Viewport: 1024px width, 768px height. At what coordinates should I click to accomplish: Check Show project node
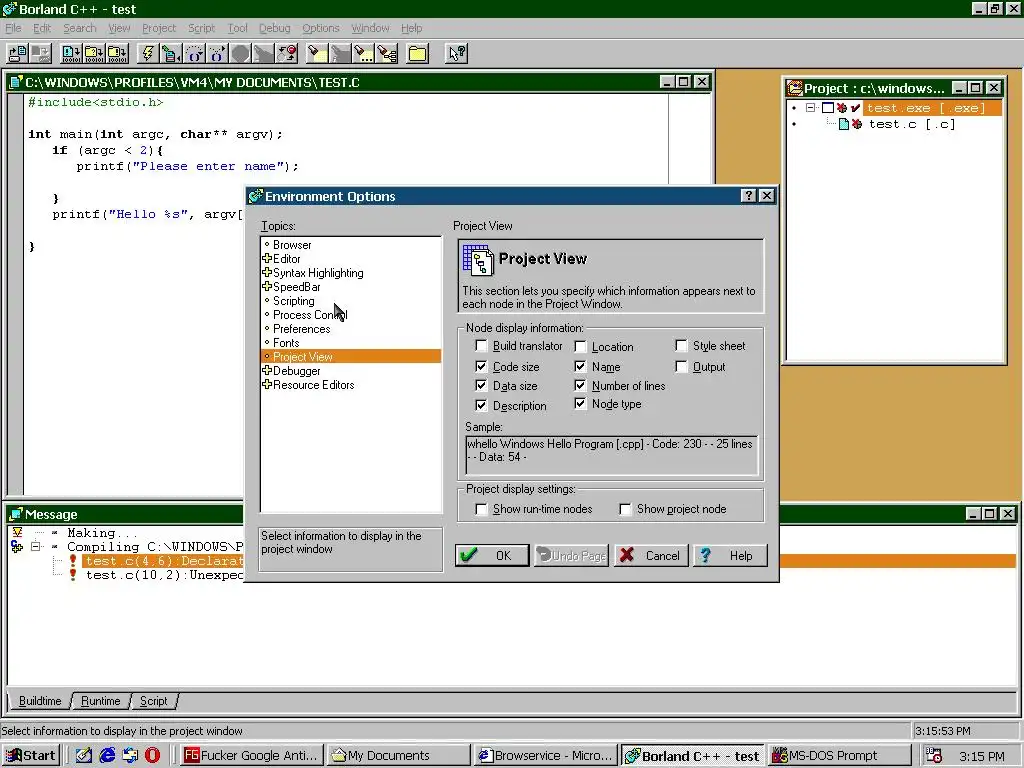click(x=626, y=509)
